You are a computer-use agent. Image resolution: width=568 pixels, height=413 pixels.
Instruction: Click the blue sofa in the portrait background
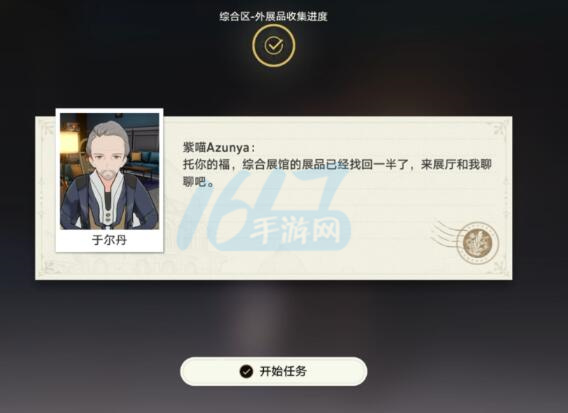[145, 161]
